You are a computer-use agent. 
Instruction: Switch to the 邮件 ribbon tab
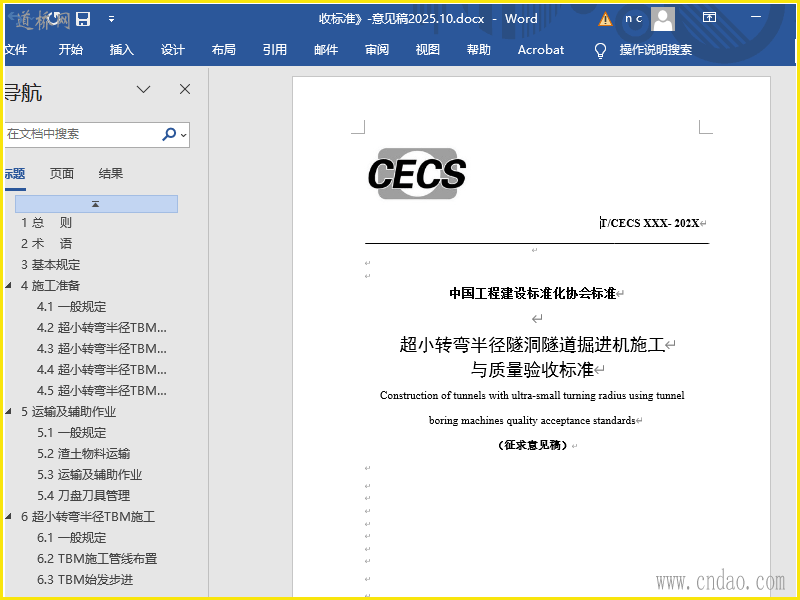click(x=326, y=49)
